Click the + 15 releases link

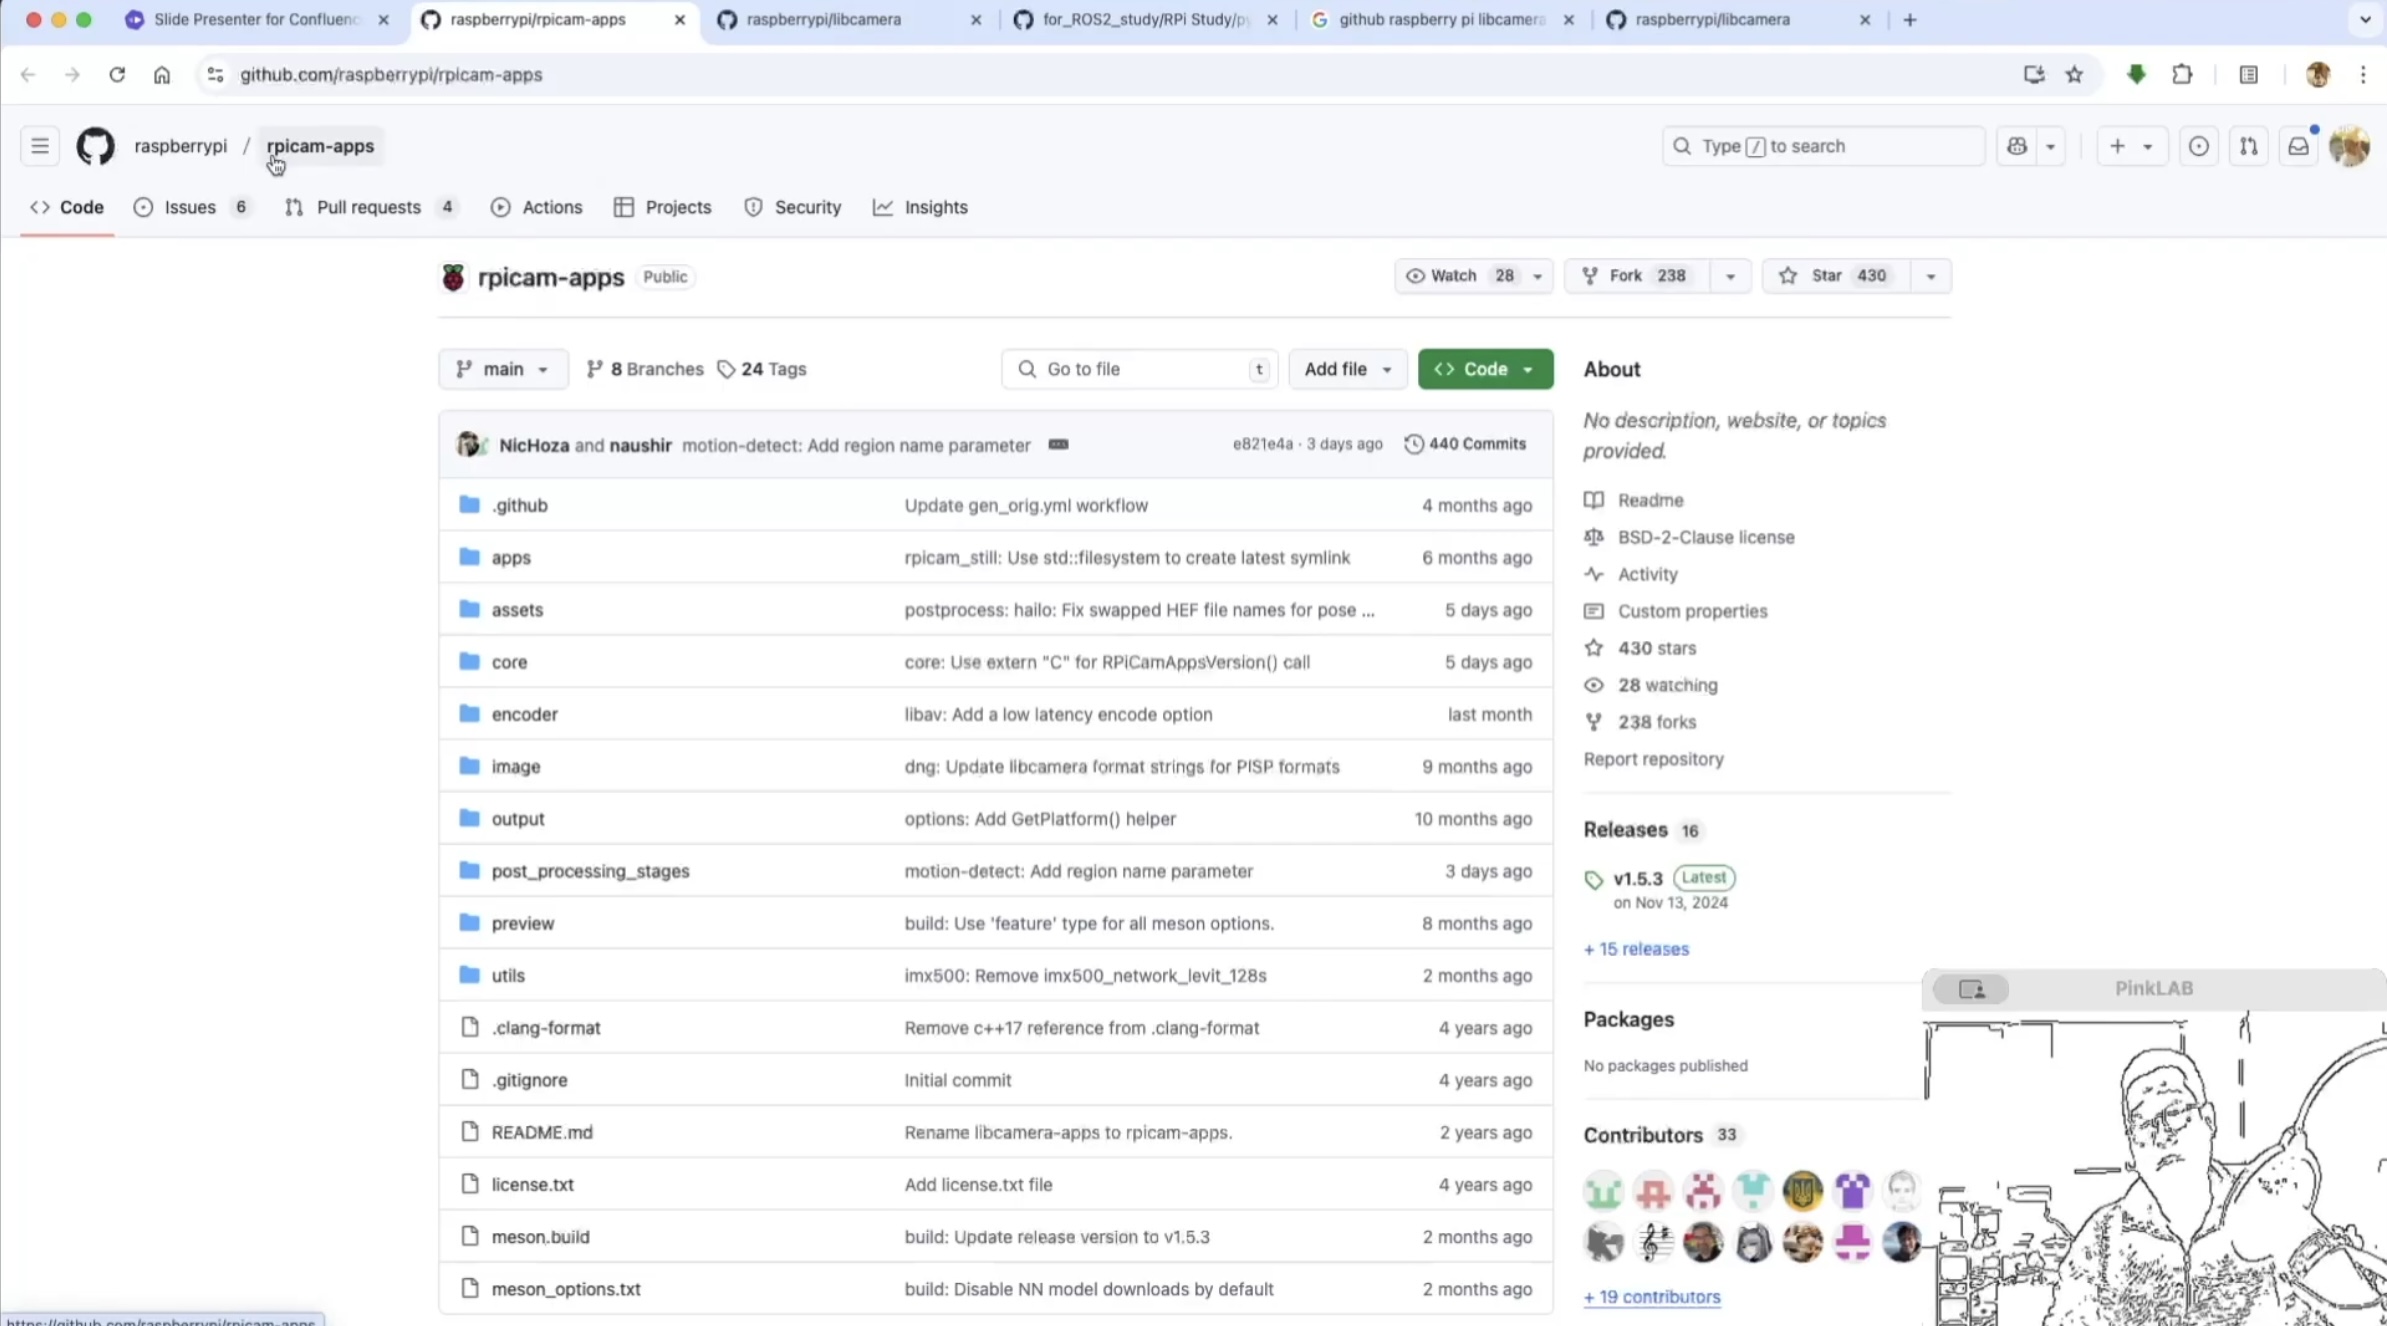[1636, 949]
